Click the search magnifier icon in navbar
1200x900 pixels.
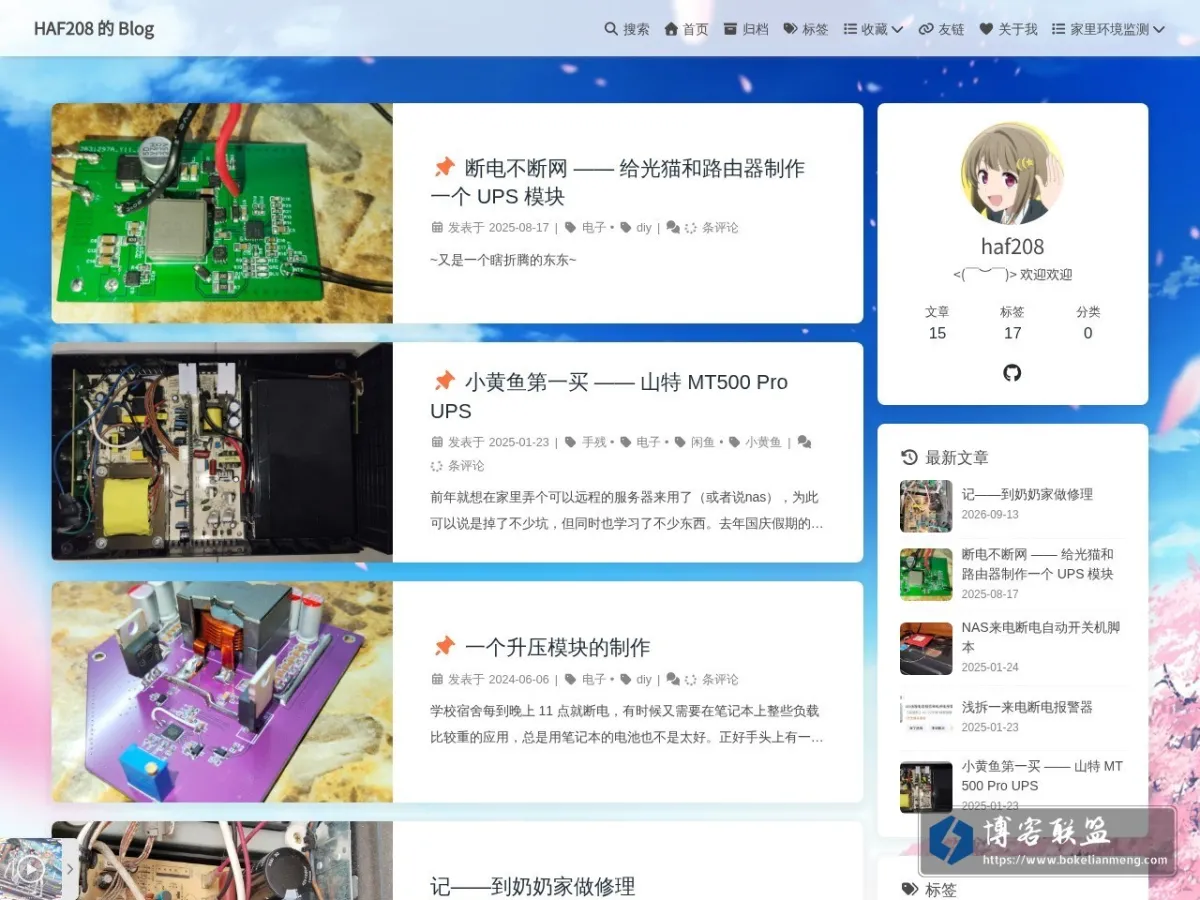coord(611,29)
